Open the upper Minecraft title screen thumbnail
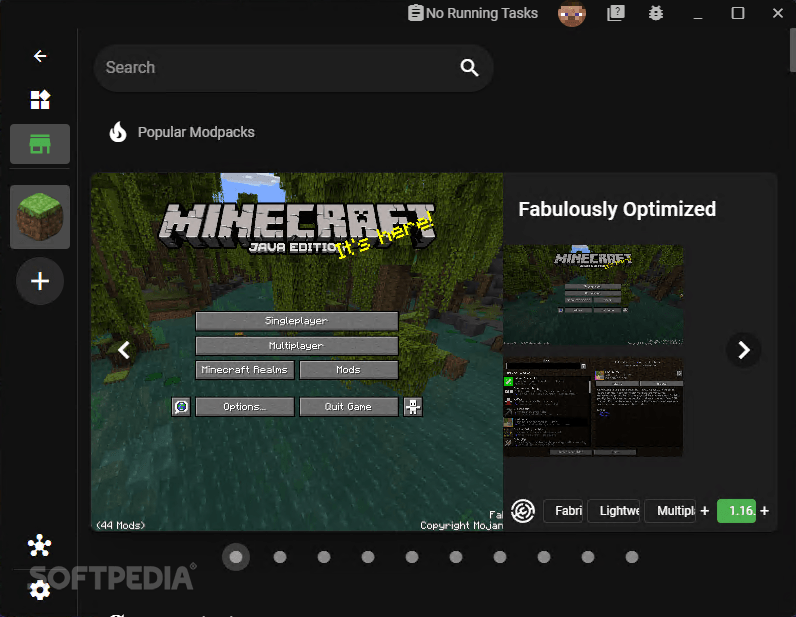Image resolution: width=796 pixels, height=617 pixels. pos(593,295)
